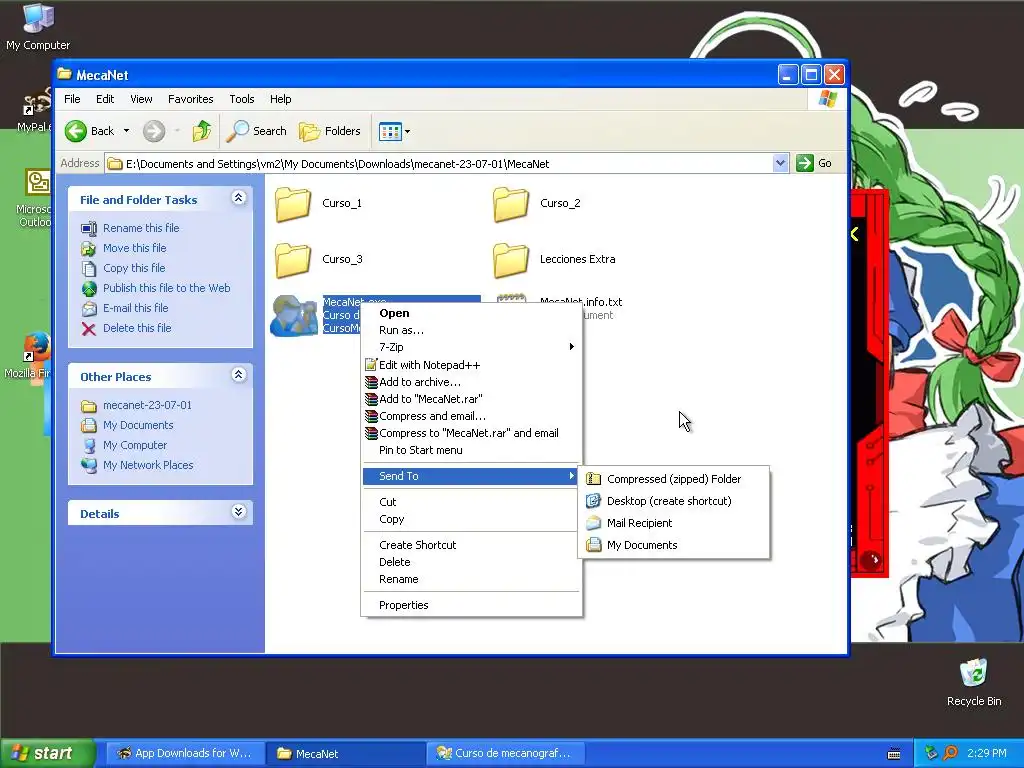
Task: Click Add to "MecaNet.rar"
Action: pos(471,399)
